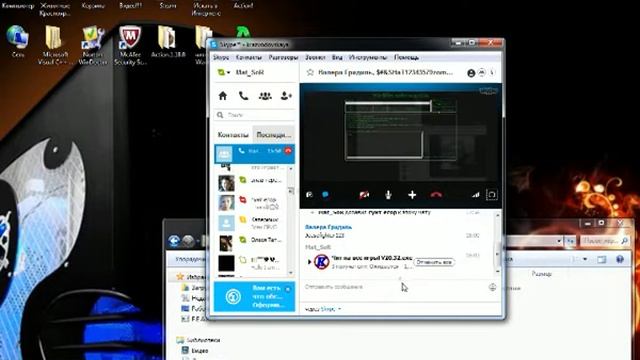The height and width of the screenshot is (360, 640).
Task: Toggle the Explorer preview pane icon
Action: point(602,259)
